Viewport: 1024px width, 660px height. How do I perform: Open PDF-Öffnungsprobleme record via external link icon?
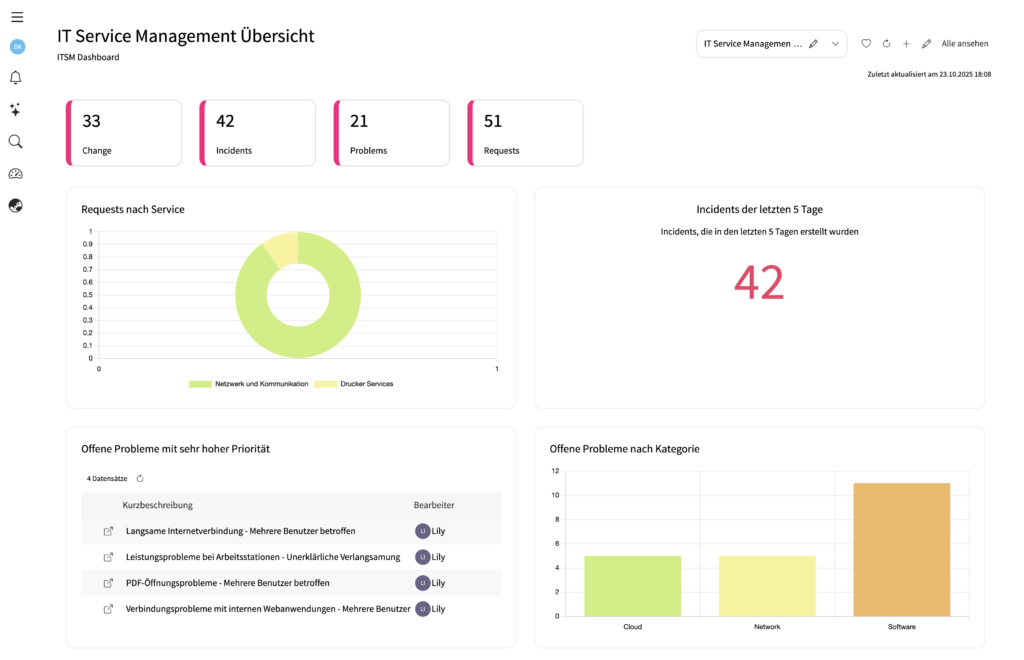pyautogui.click(x=108, y=583)
